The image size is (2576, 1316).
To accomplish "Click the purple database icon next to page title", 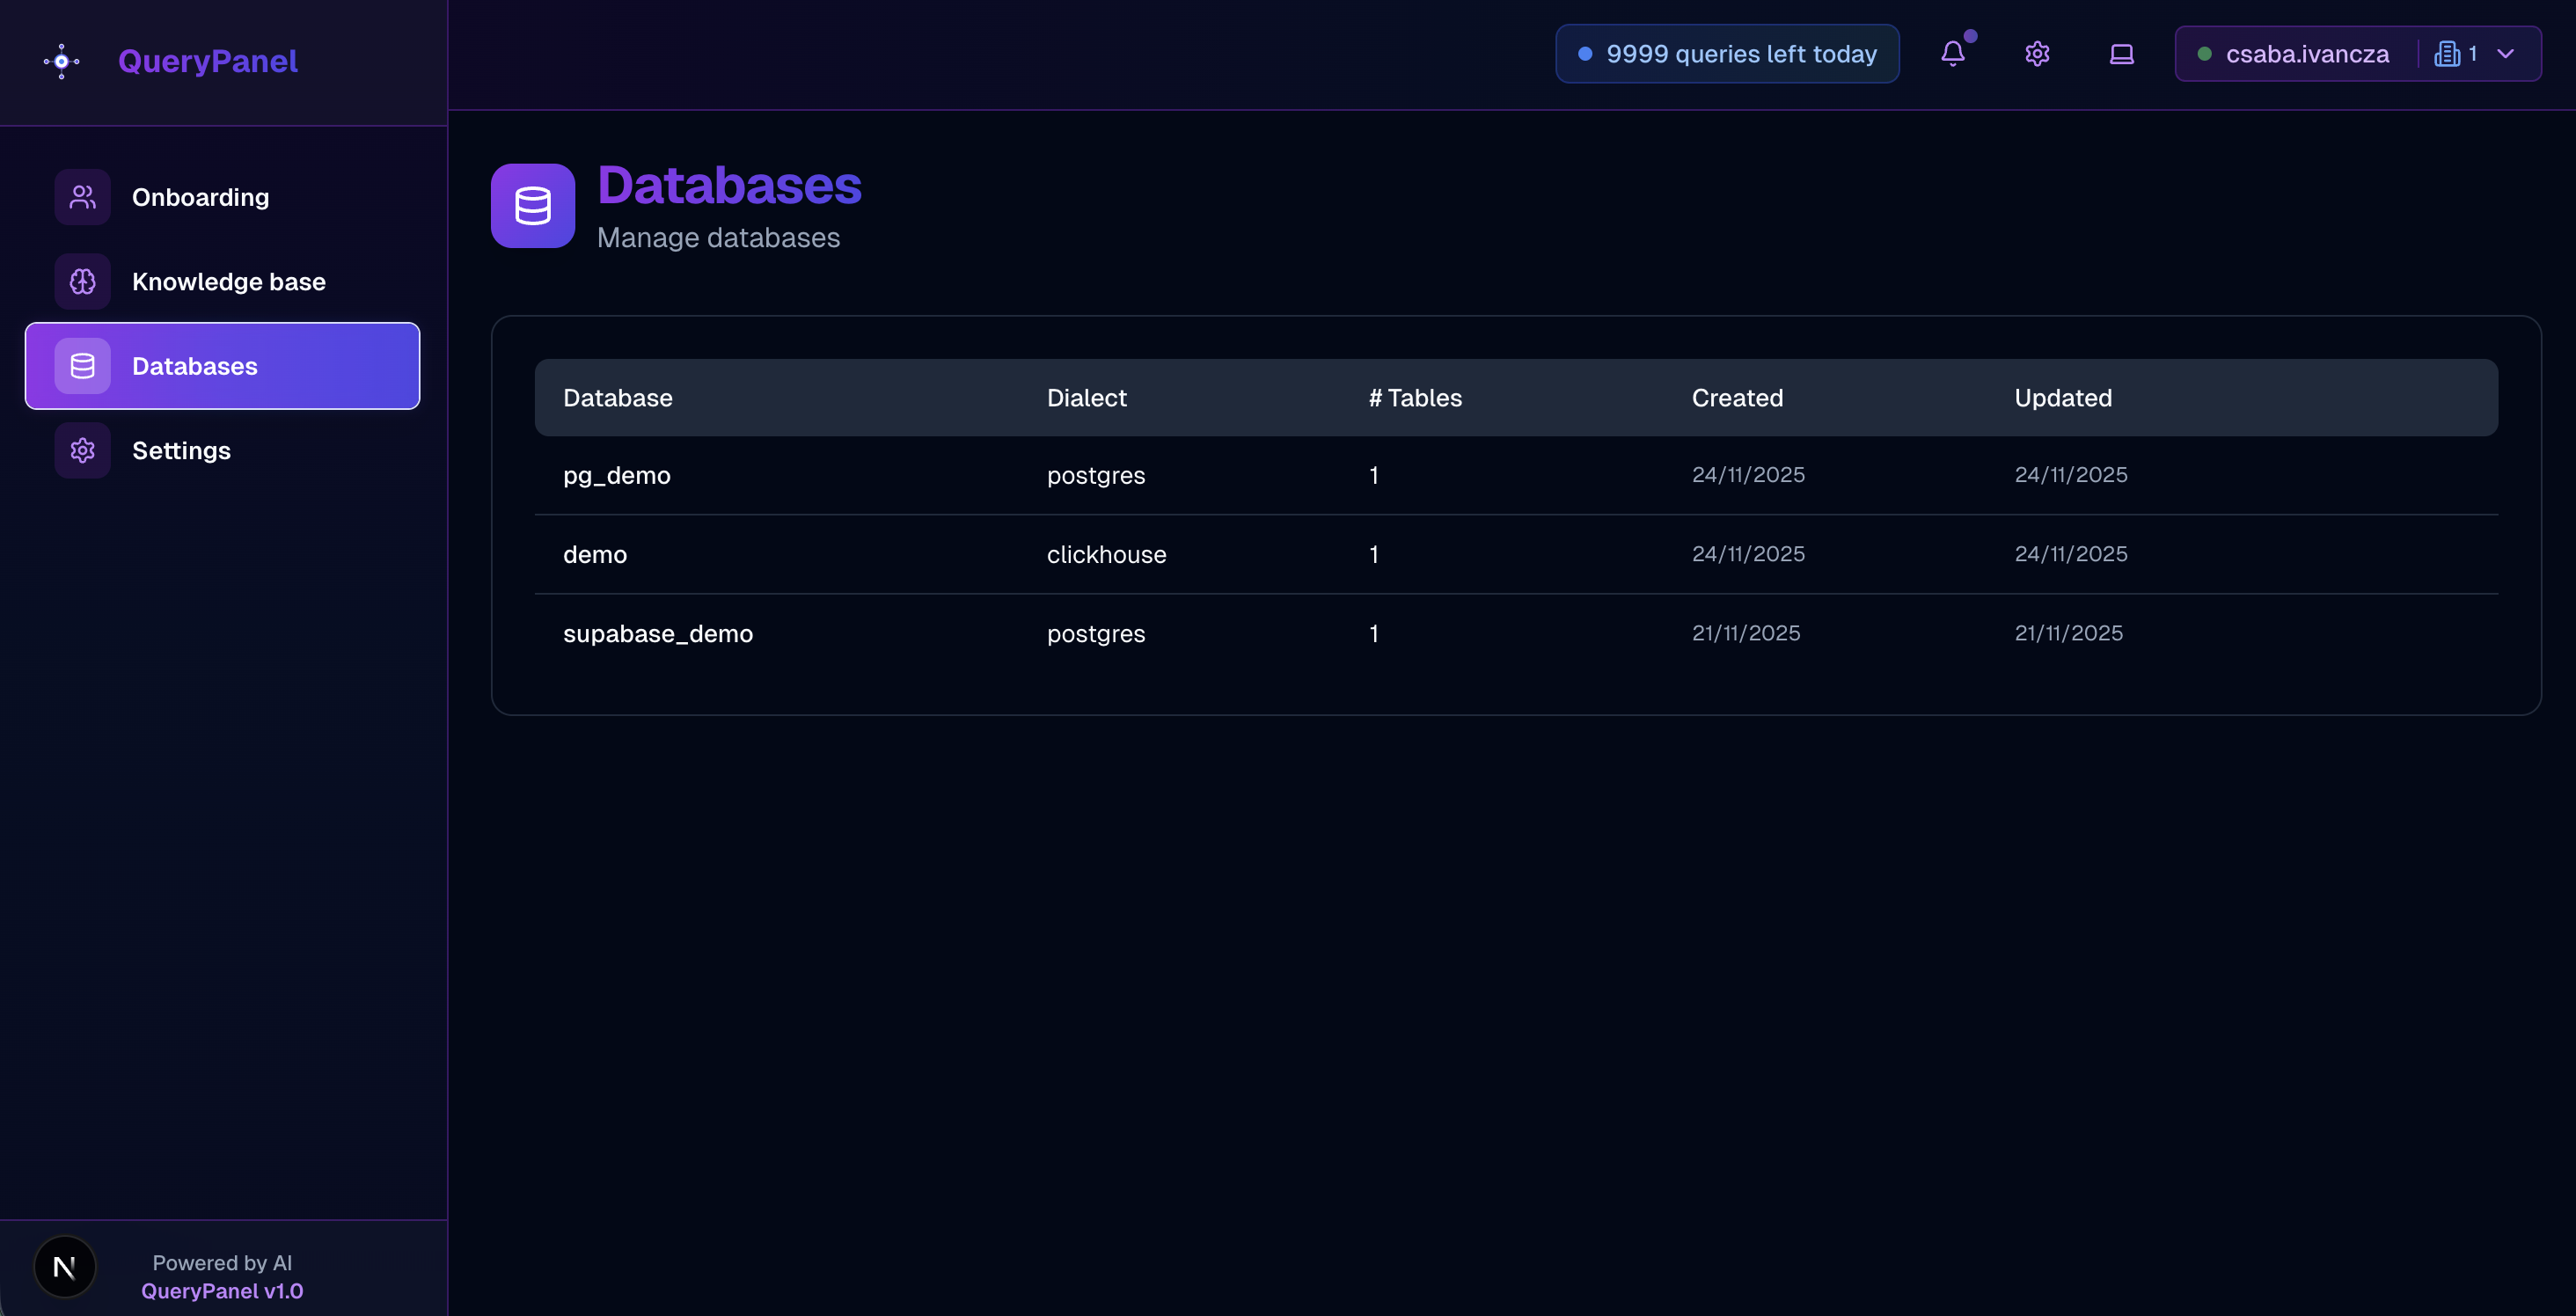I will [x=532, y=206].
